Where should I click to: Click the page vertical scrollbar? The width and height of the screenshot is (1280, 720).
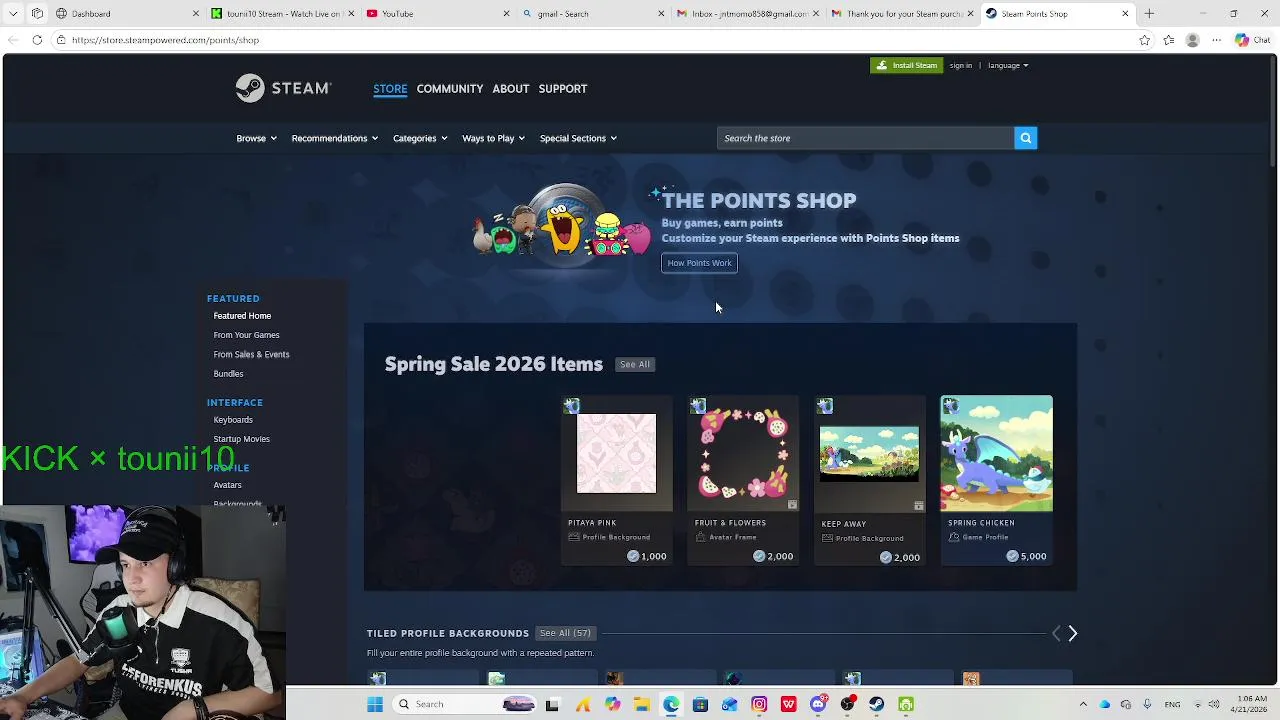point(1273,110)
